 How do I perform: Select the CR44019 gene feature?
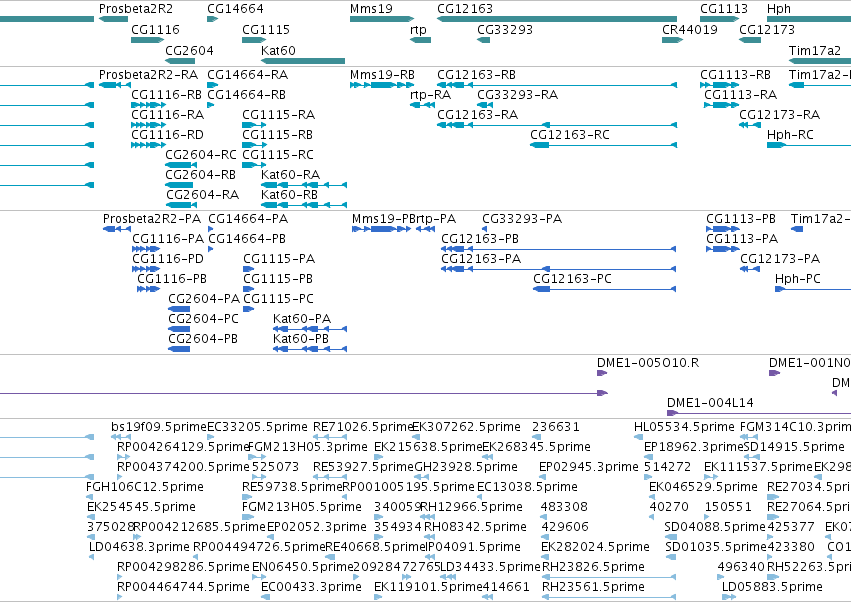(672, 40)
